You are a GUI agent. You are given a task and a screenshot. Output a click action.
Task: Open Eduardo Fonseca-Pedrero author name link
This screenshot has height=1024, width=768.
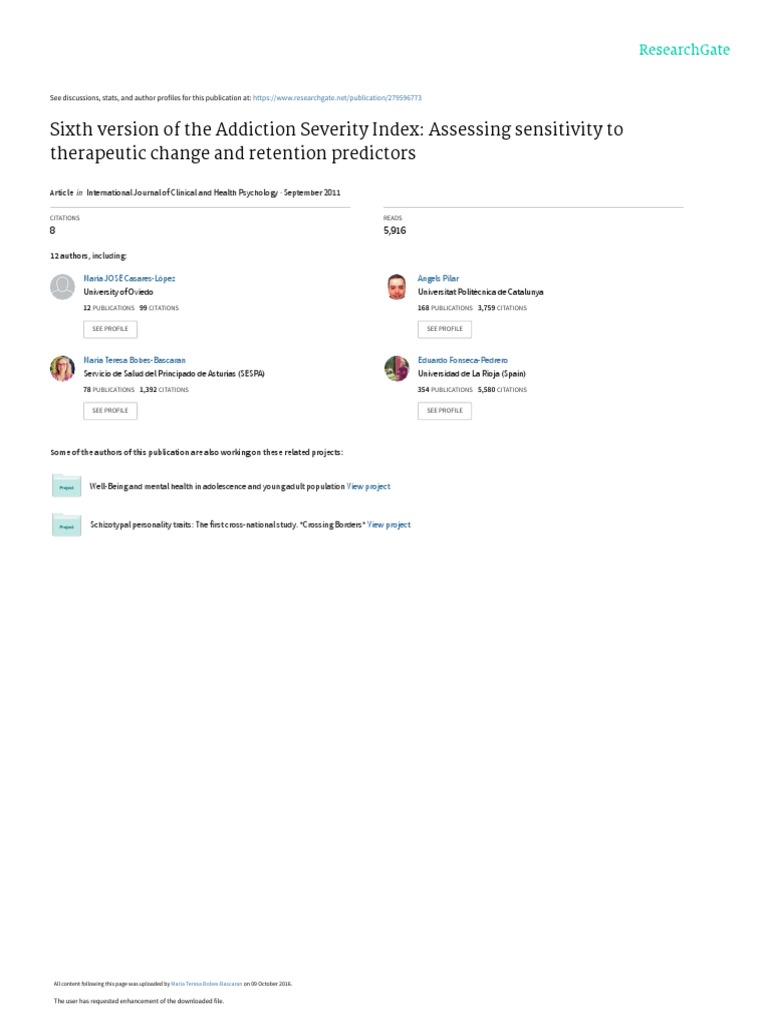(462, 360)
